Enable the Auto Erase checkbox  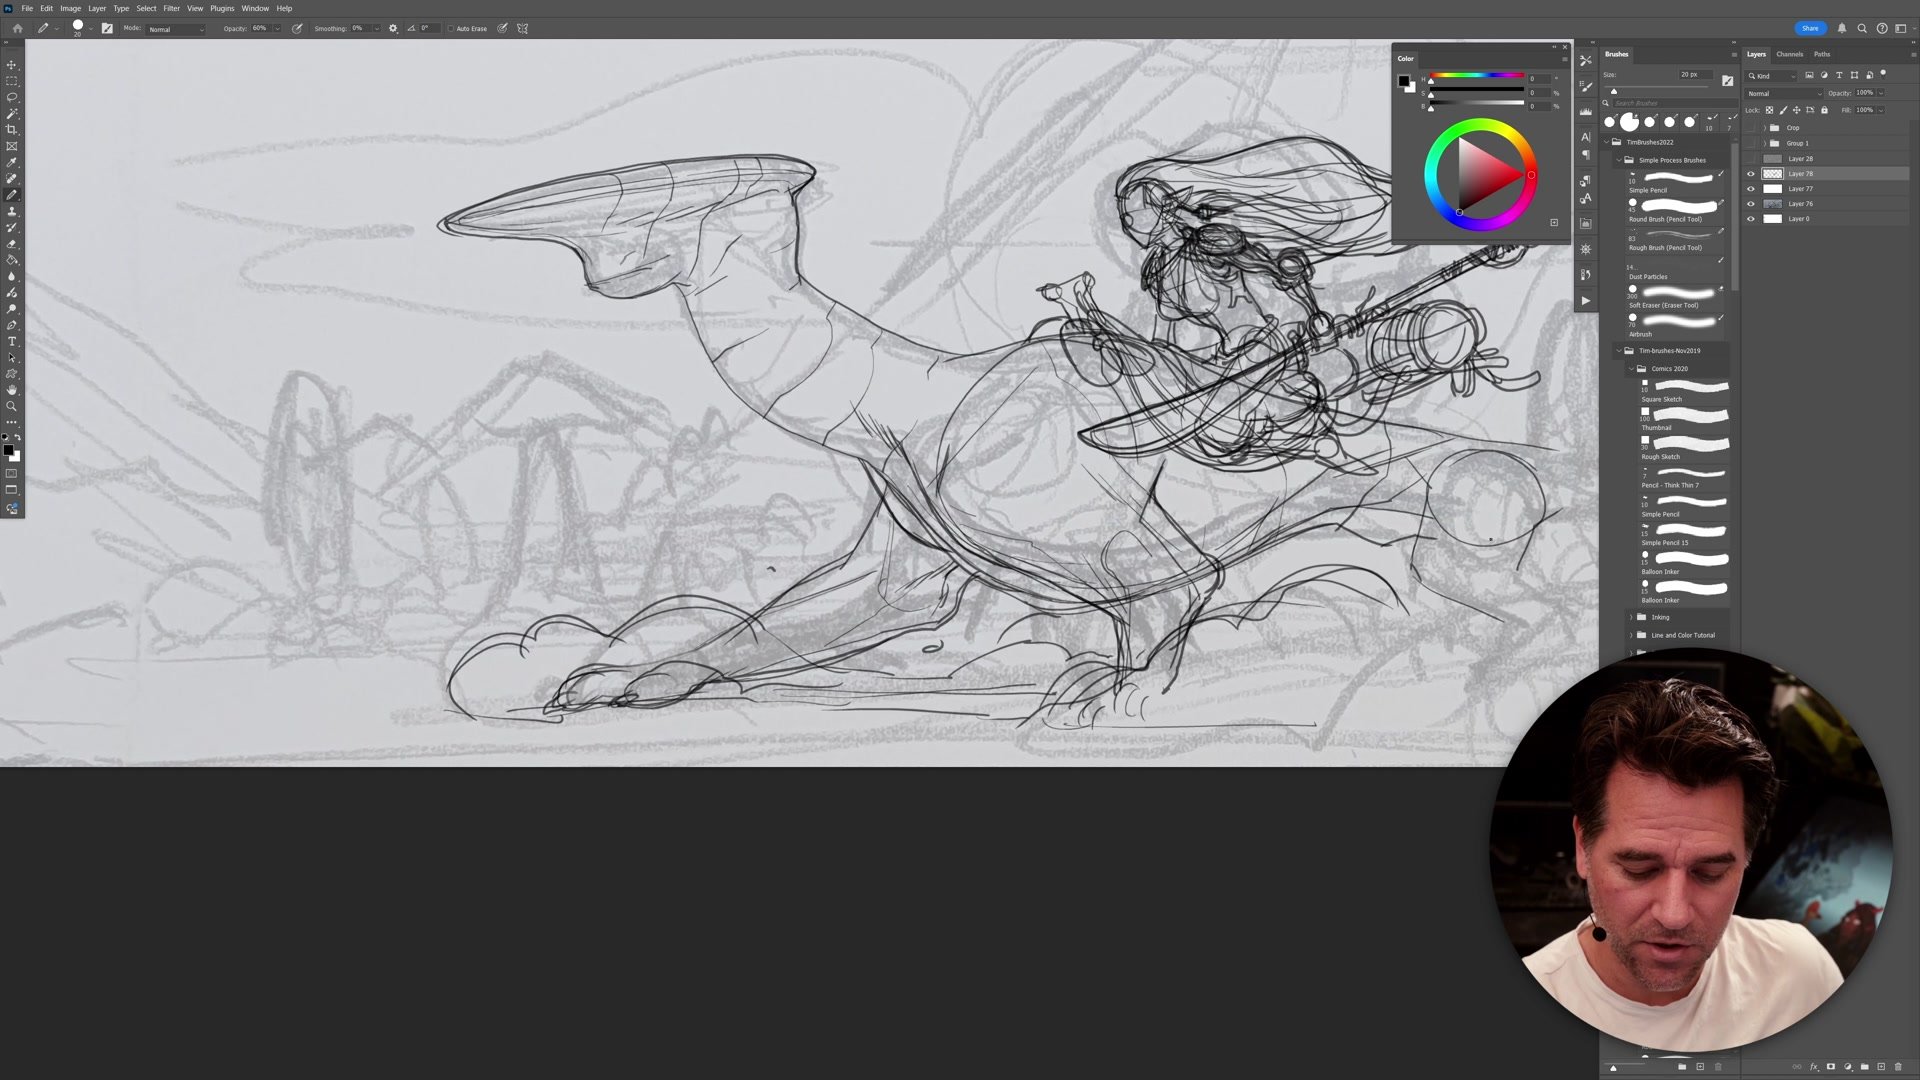(x=451, y=29)
